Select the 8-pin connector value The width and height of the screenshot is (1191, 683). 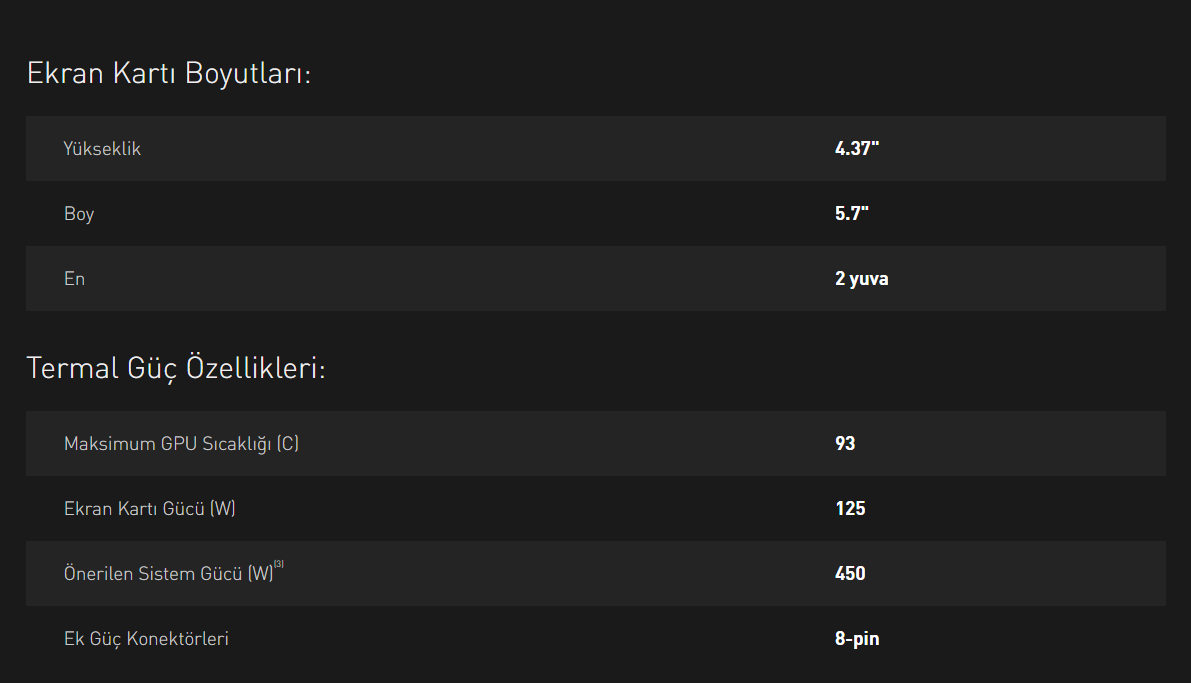click(x=857, y=638)
